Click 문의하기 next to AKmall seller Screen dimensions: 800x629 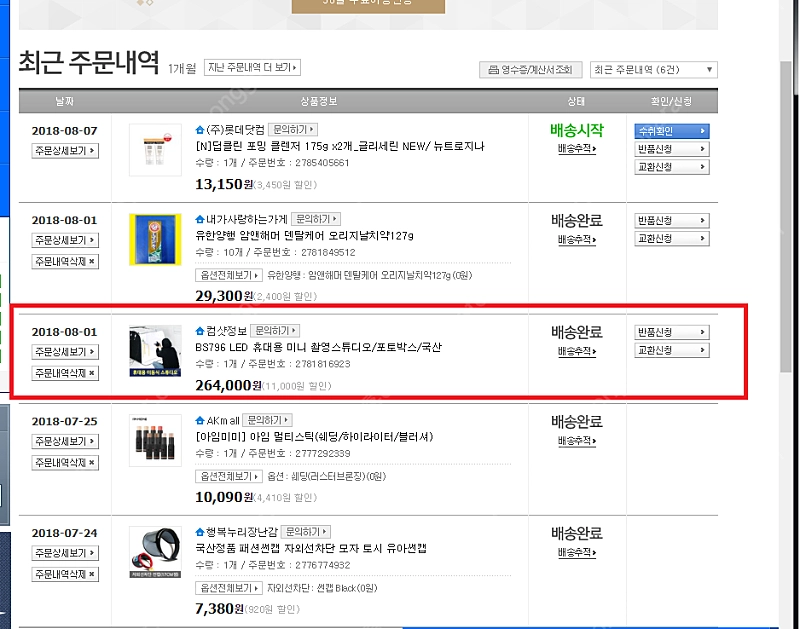267,420
